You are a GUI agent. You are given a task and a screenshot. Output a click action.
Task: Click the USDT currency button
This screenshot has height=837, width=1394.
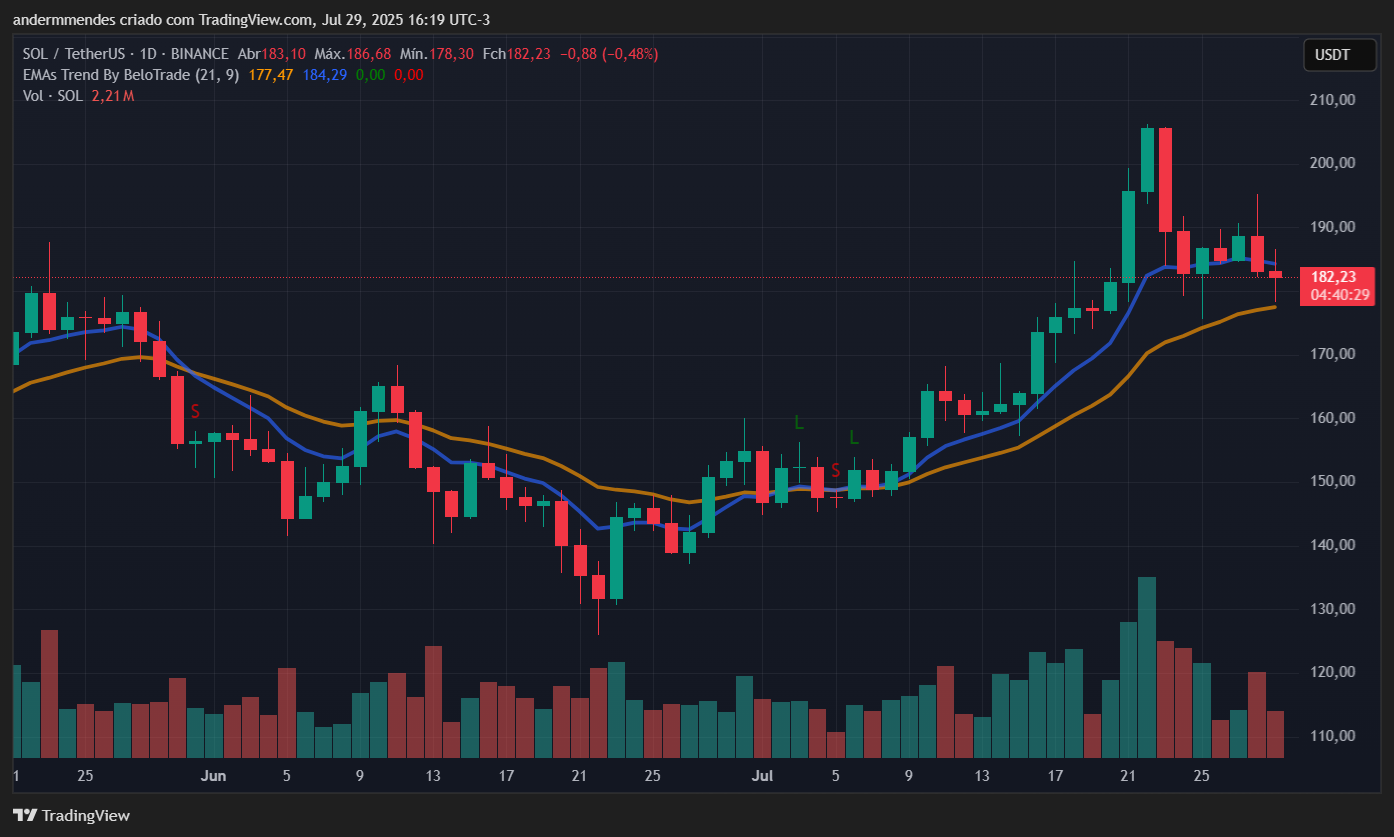[1339, 55]
